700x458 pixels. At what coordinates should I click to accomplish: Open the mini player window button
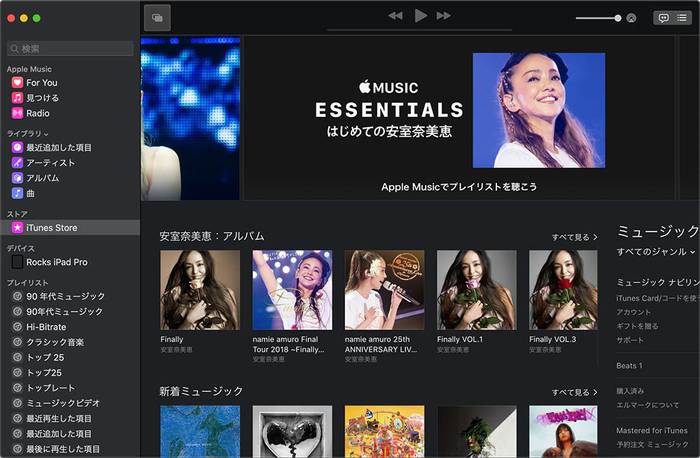pos(157,18)
